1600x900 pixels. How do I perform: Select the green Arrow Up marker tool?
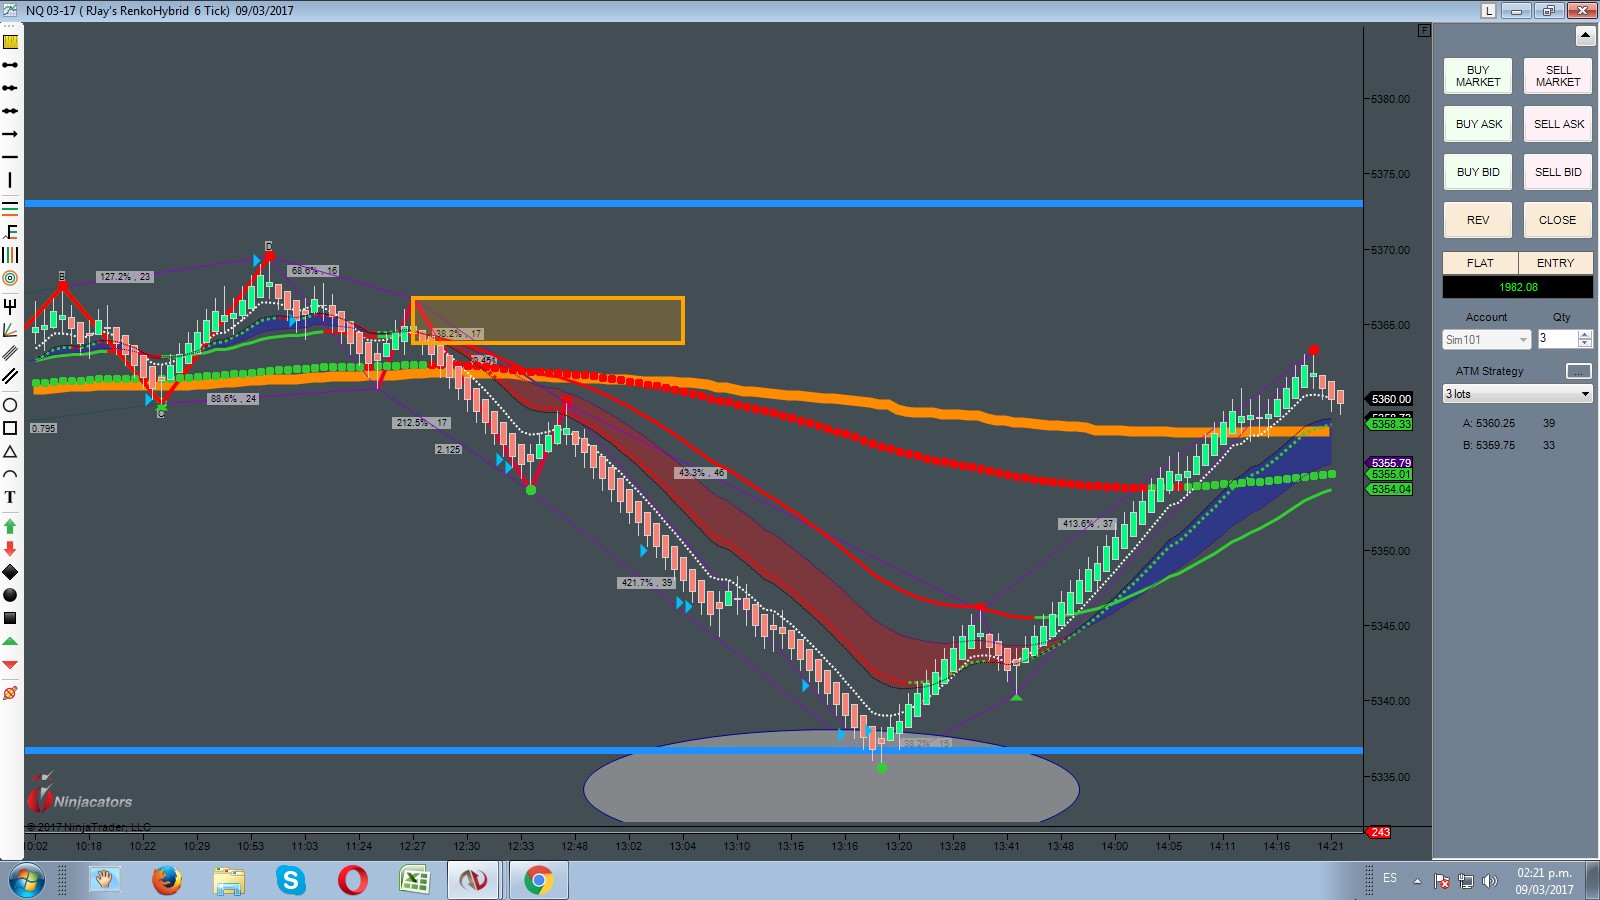(x=10, y=526)
